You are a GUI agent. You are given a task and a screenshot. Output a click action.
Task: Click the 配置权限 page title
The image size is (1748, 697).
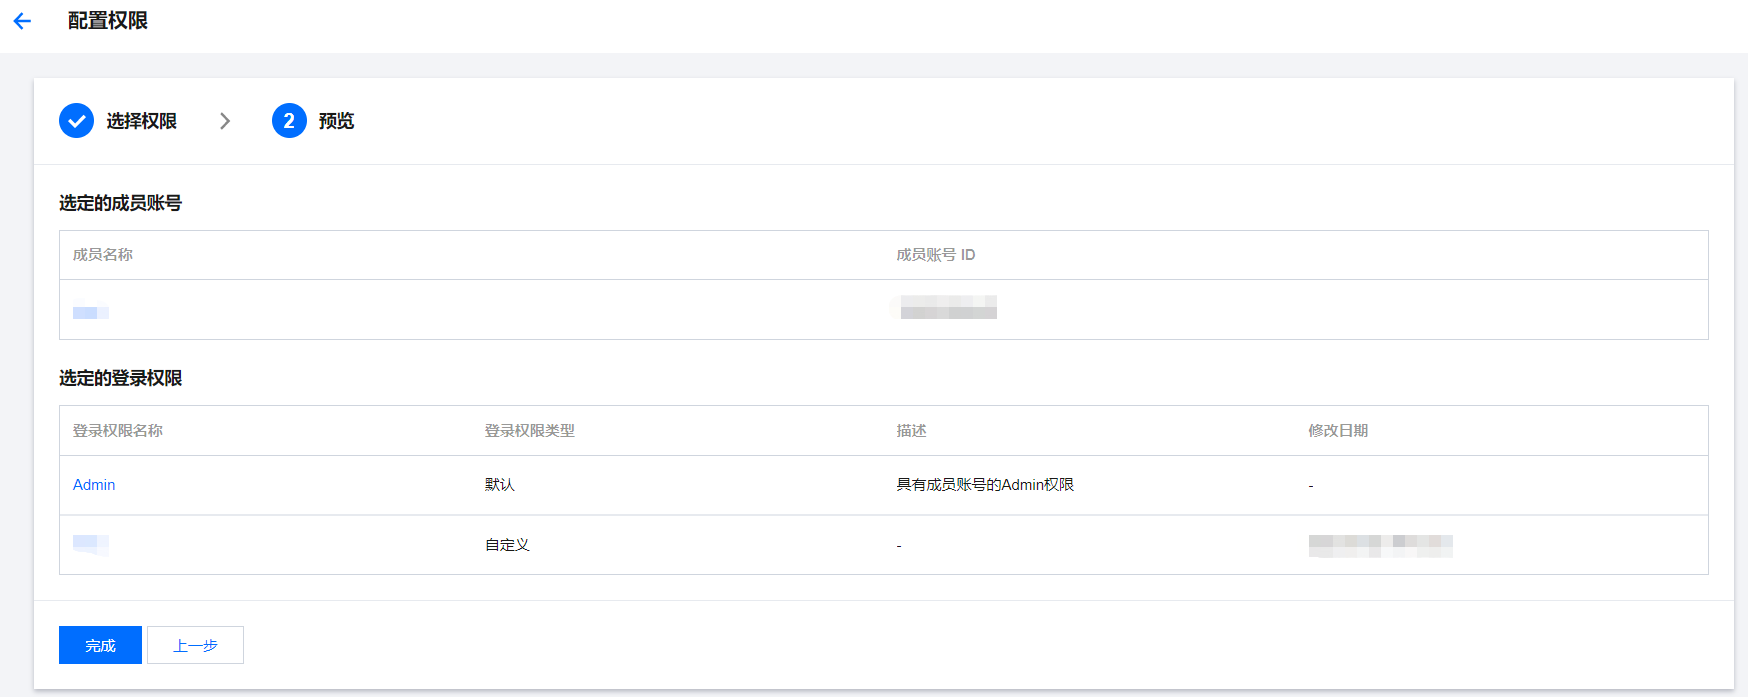point(108,21)
